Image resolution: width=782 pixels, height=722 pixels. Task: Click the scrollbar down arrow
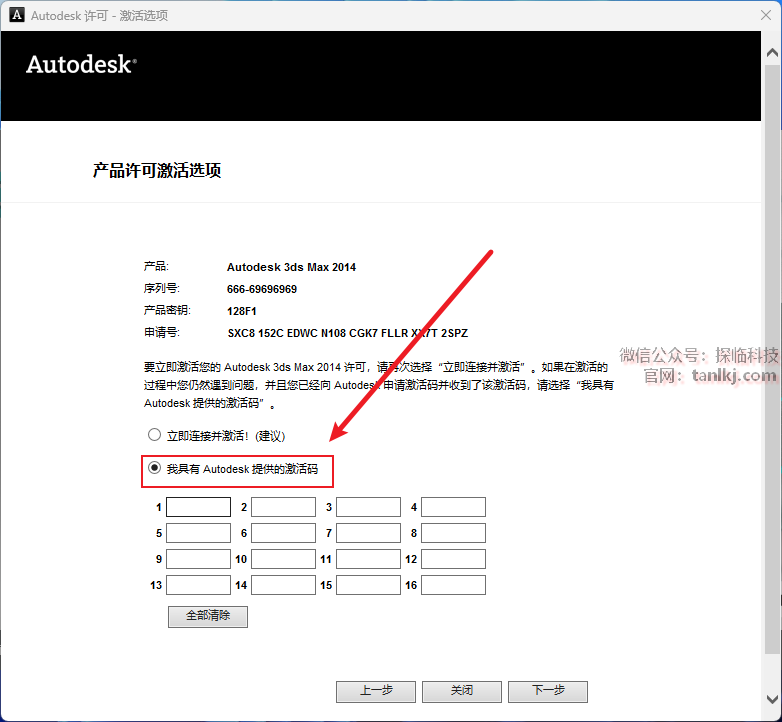(772, 699)
